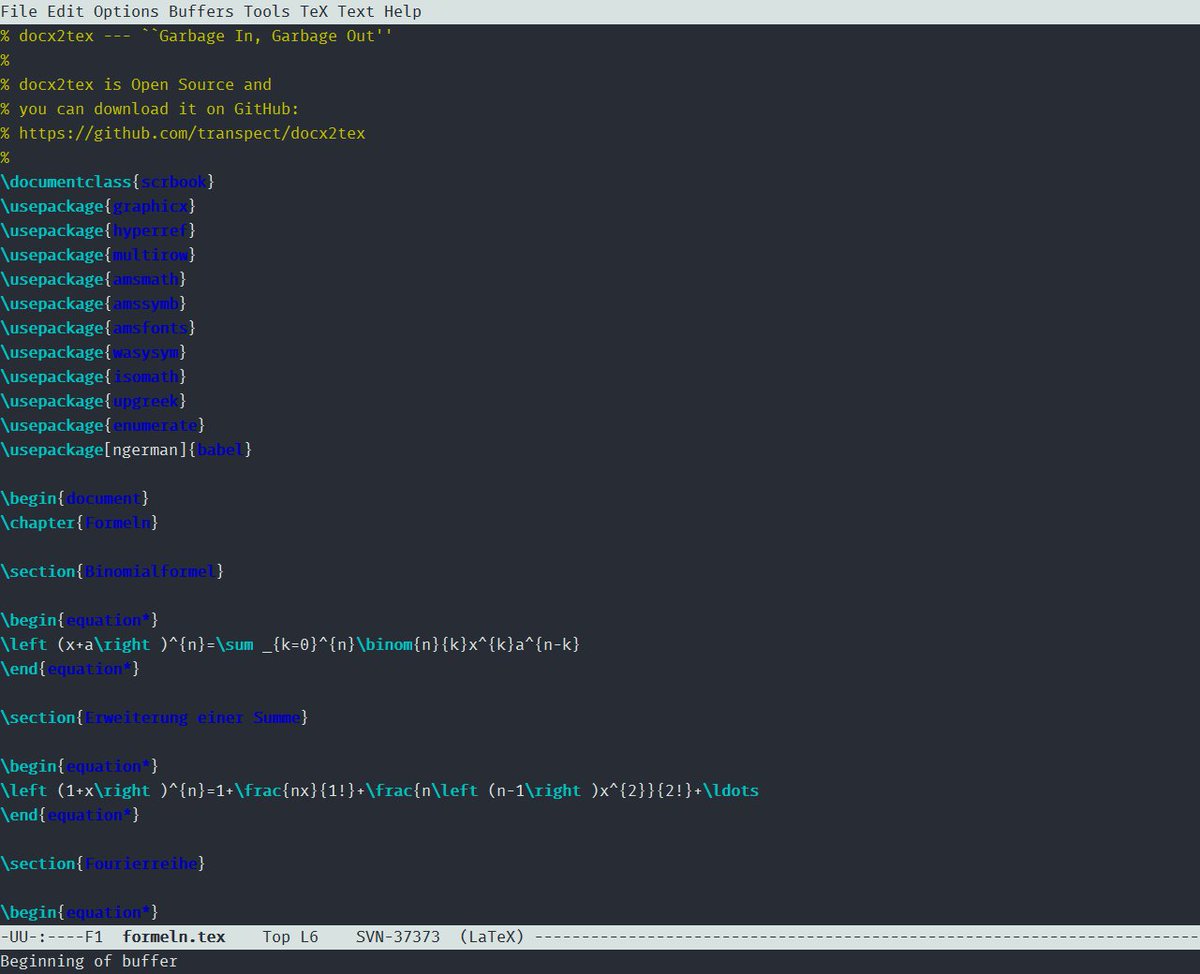The width and height of the screenshot is (1200, 974).
Task: Open the Text menu
Action: pyautogui.click(x=355, y=11)
